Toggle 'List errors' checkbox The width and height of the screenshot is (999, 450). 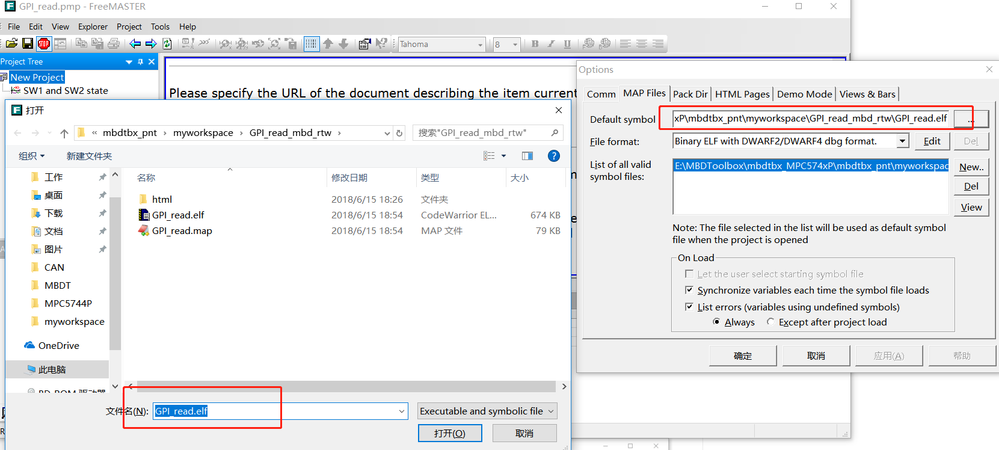tap(689, 307)
